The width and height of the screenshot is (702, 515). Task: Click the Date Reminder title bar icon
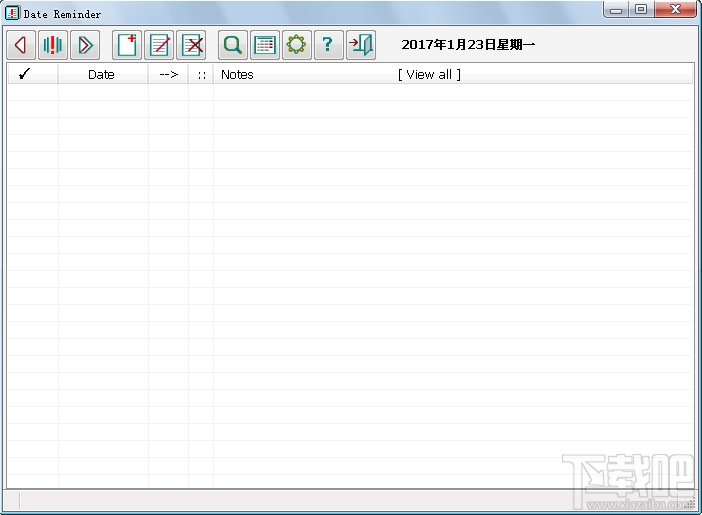(x=12, y=13)
